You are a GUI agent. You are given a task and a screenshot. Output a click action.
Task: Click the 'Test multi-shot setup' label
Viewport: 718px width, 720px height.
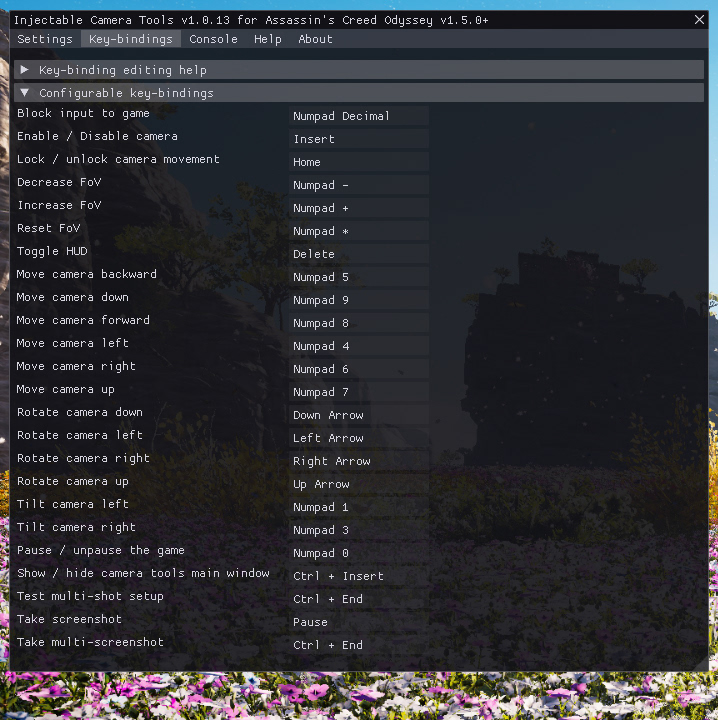tap(90, 596)
